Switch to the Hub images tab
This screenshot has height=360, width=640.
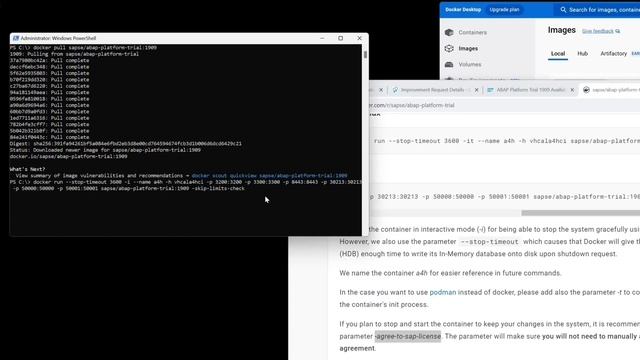point(582,53)
